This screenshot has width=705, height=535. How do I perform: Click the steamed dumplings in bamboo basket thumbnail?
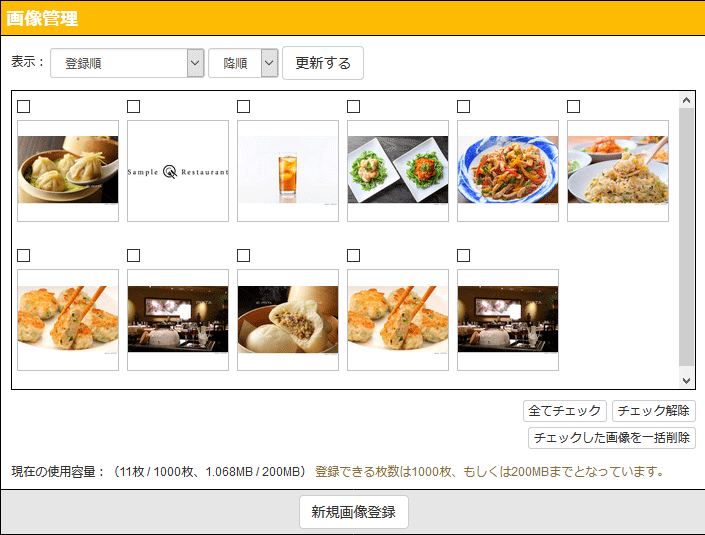[x=68, y=170]
